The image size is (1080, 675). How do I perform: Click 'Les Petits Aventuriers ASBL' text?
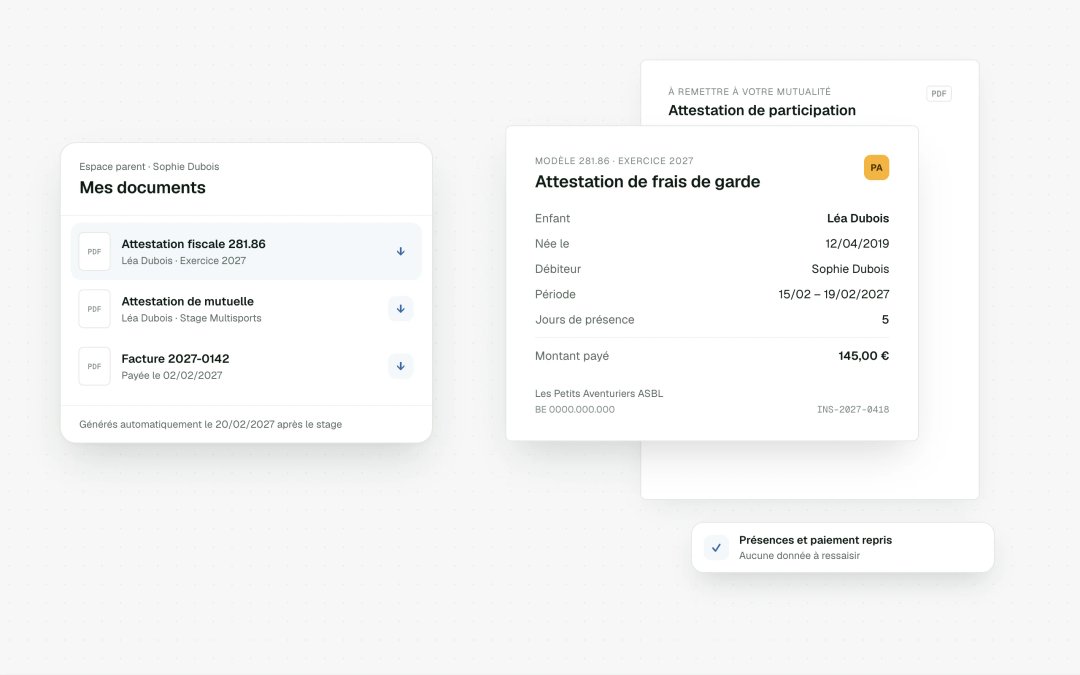coord(599,394)
